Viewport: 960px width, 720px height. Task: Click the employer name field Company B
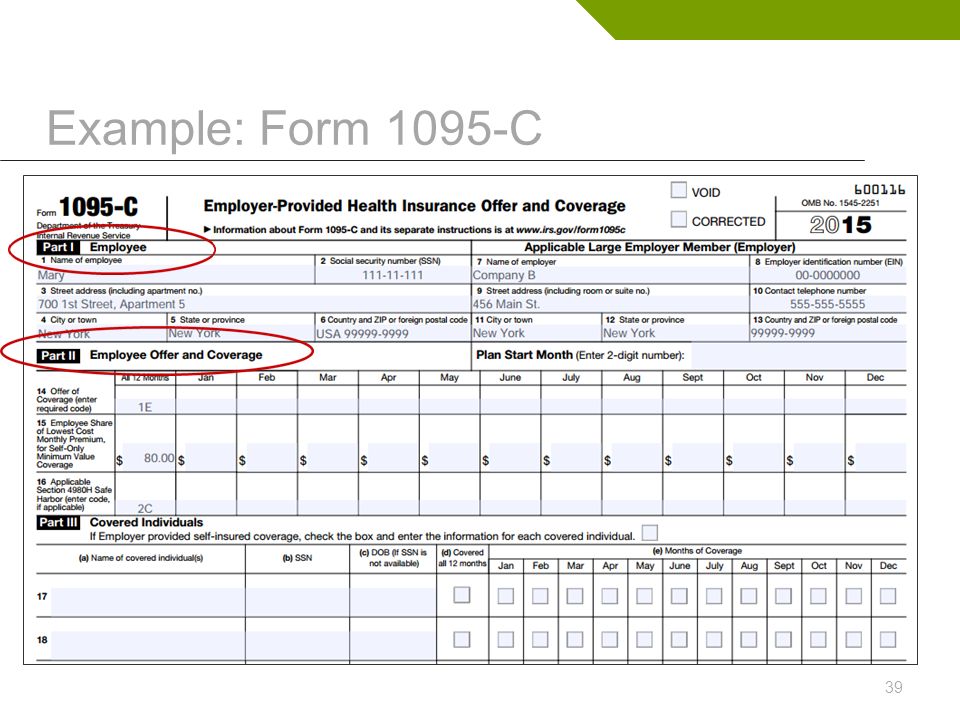point(610,275)
